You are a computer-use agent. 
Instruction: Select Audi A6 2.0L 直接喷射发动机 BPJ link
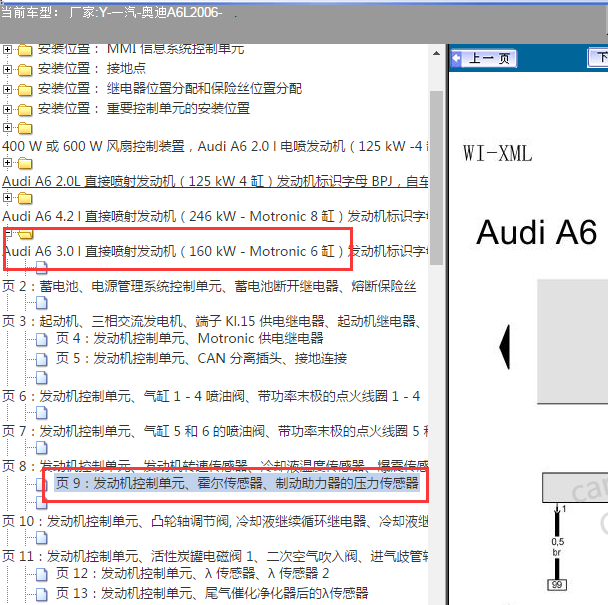[215, 182]
